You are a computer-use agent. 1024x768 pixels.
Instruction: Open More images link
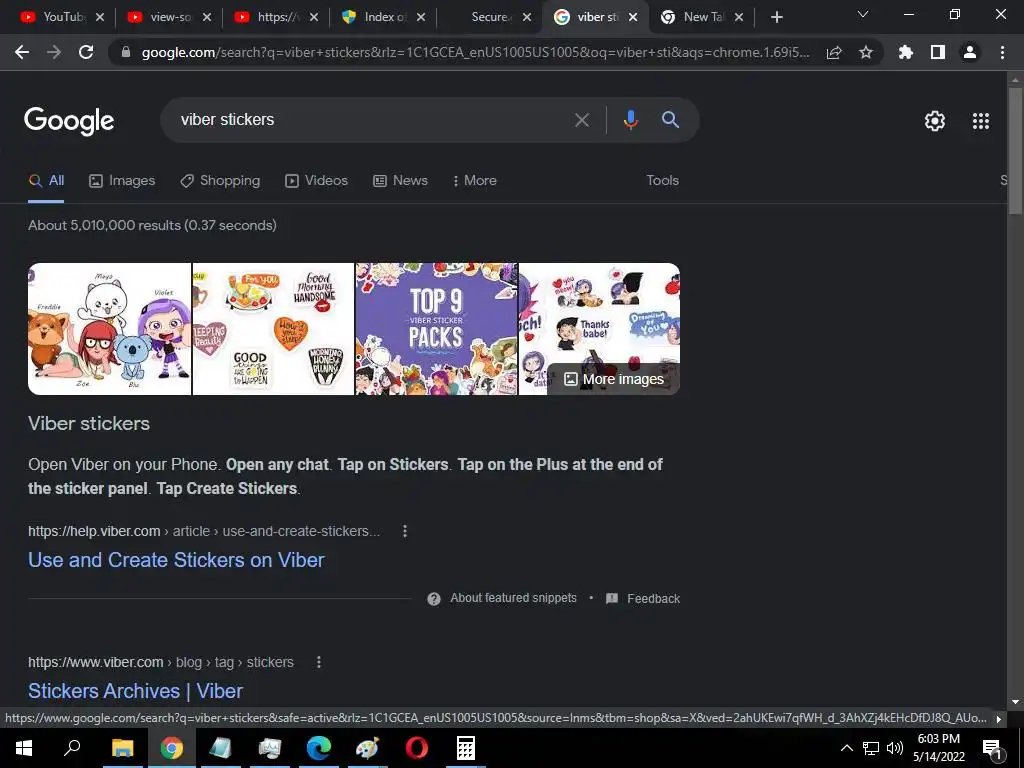[614, 379]
